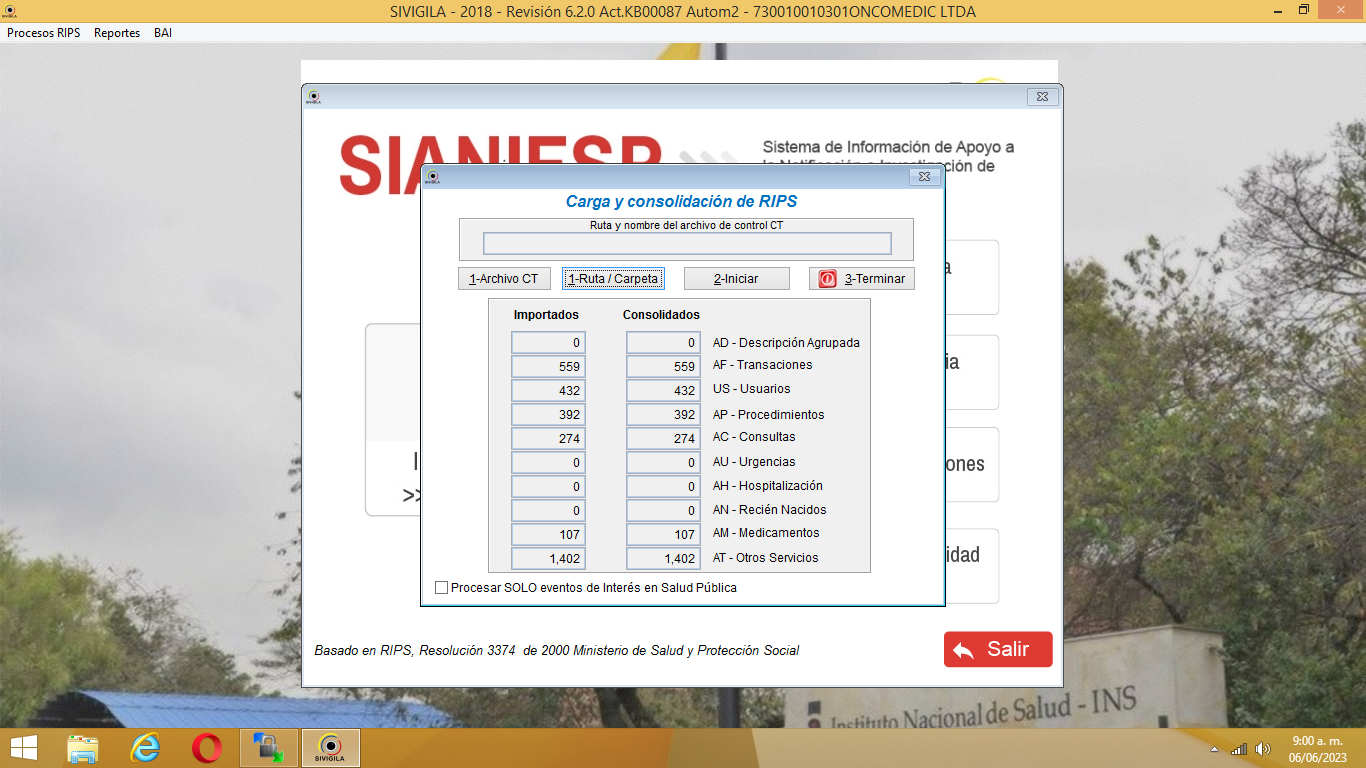
Task: Click the Windows Start button
Action: [23, 748]
